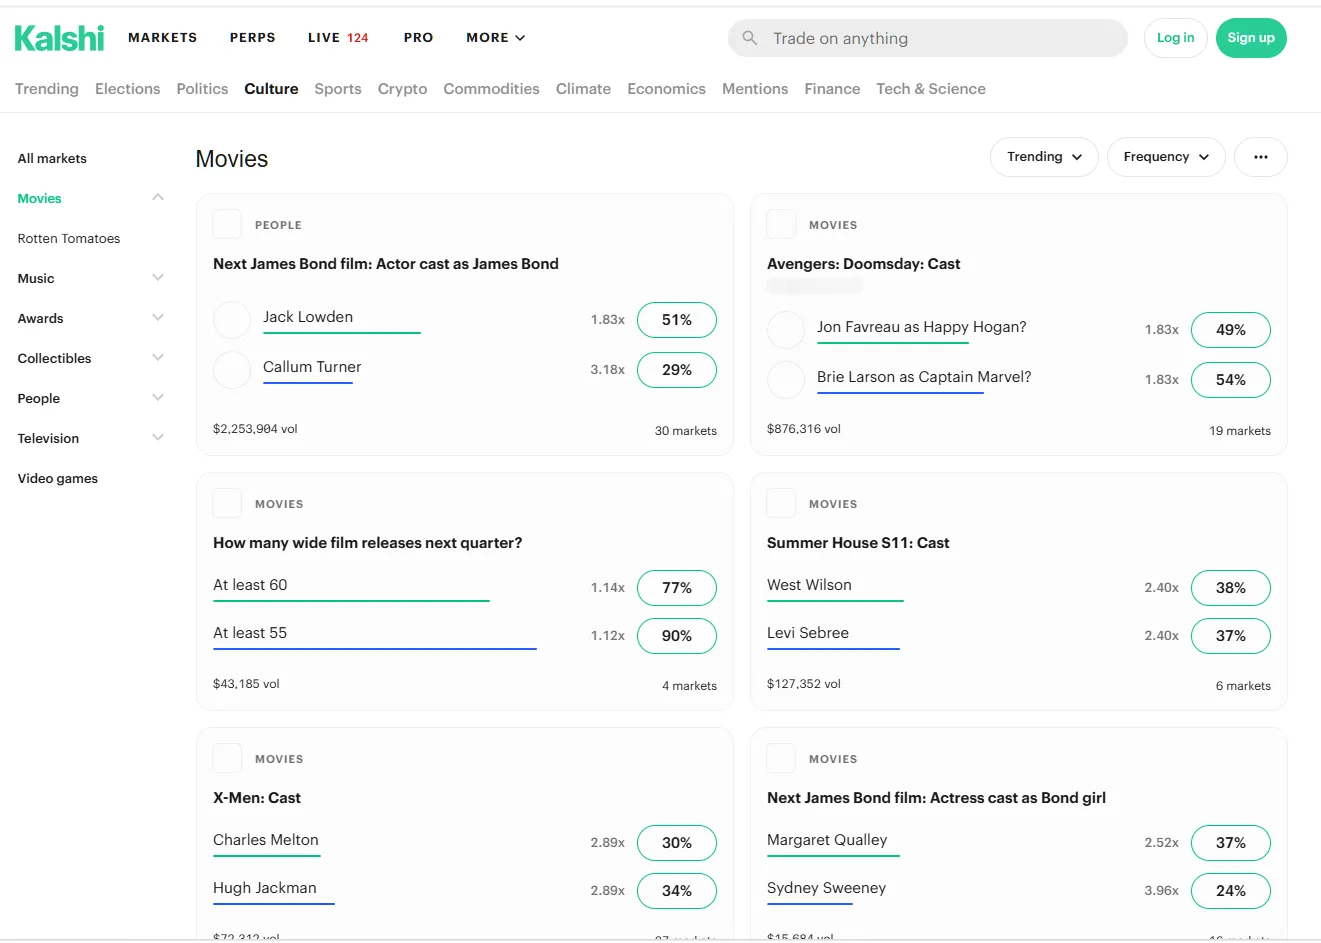
Task: Switch to the Climate category tab
Action: 583,89
